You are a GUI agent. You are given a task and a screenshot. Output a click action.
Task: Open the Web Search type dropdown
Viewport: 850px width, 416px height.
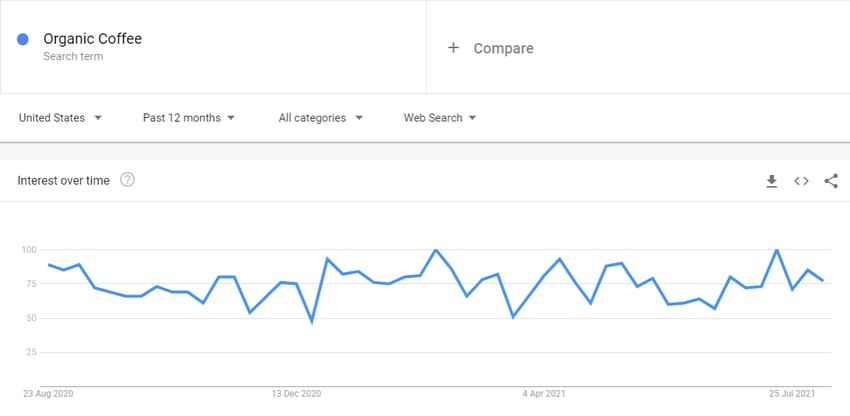440,118
